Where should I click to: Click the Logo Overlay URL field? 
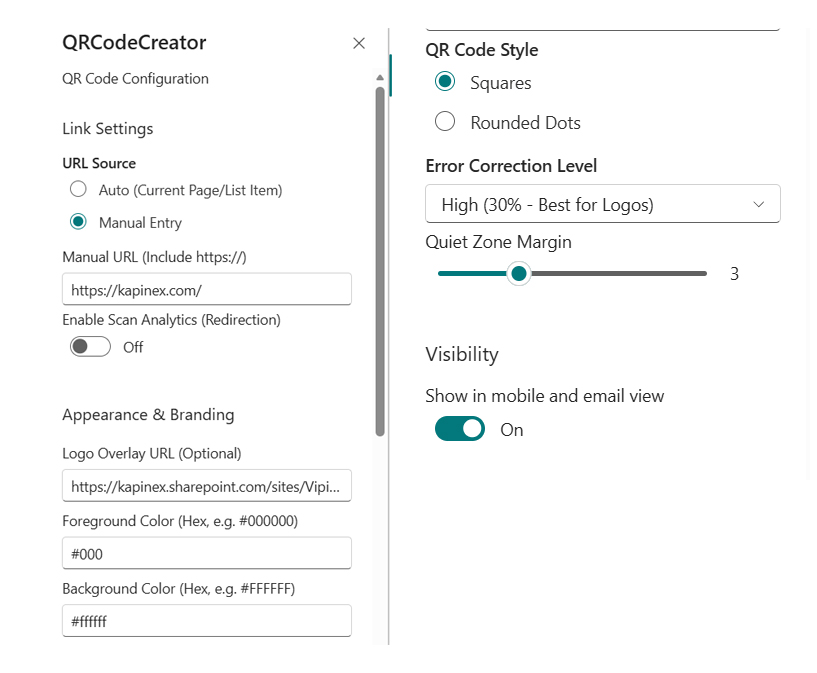(x=206, y=485)
